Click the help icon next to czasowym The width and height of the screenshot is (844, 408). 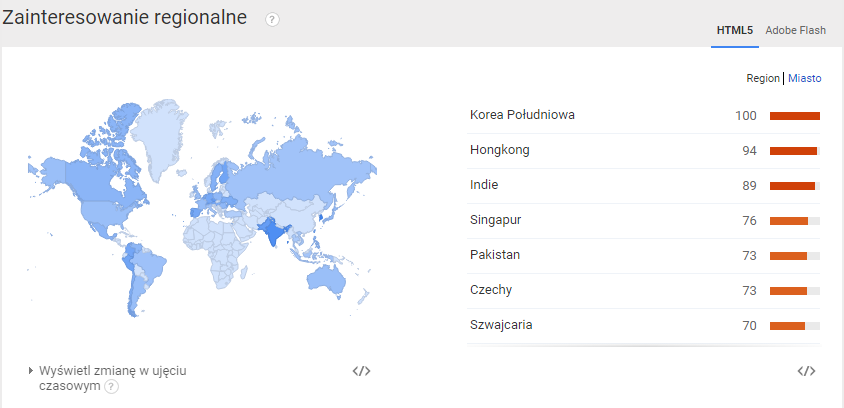(x=111, y=386)
